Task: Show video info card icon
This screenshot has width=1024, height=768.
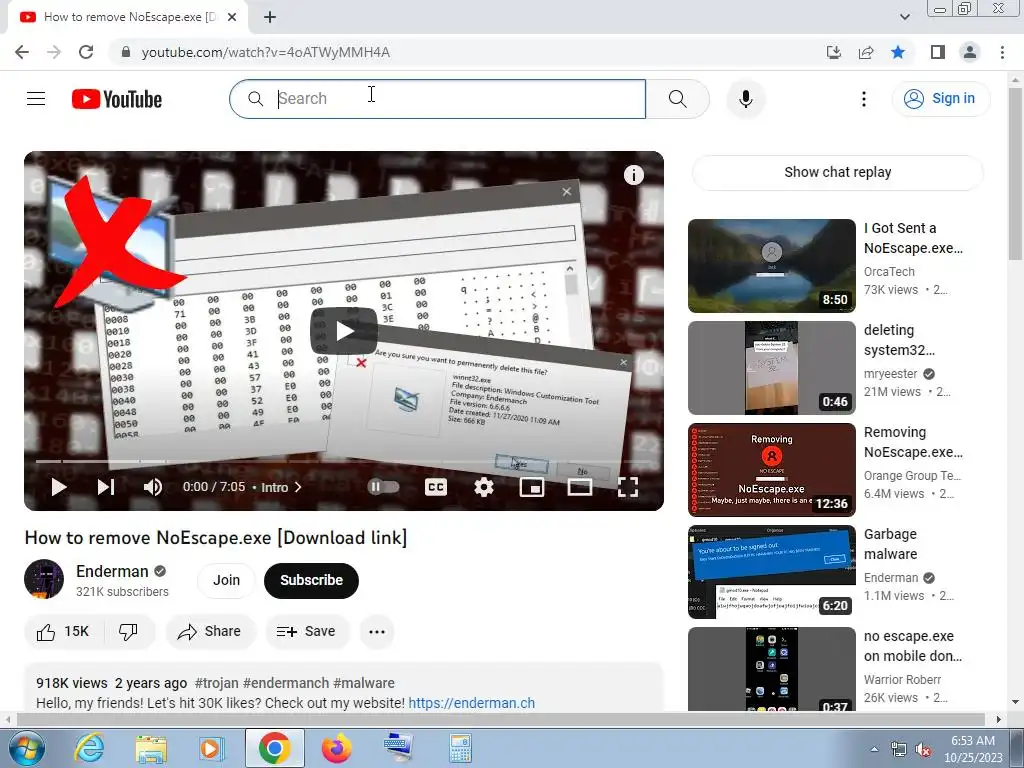Action: (633, 175)
